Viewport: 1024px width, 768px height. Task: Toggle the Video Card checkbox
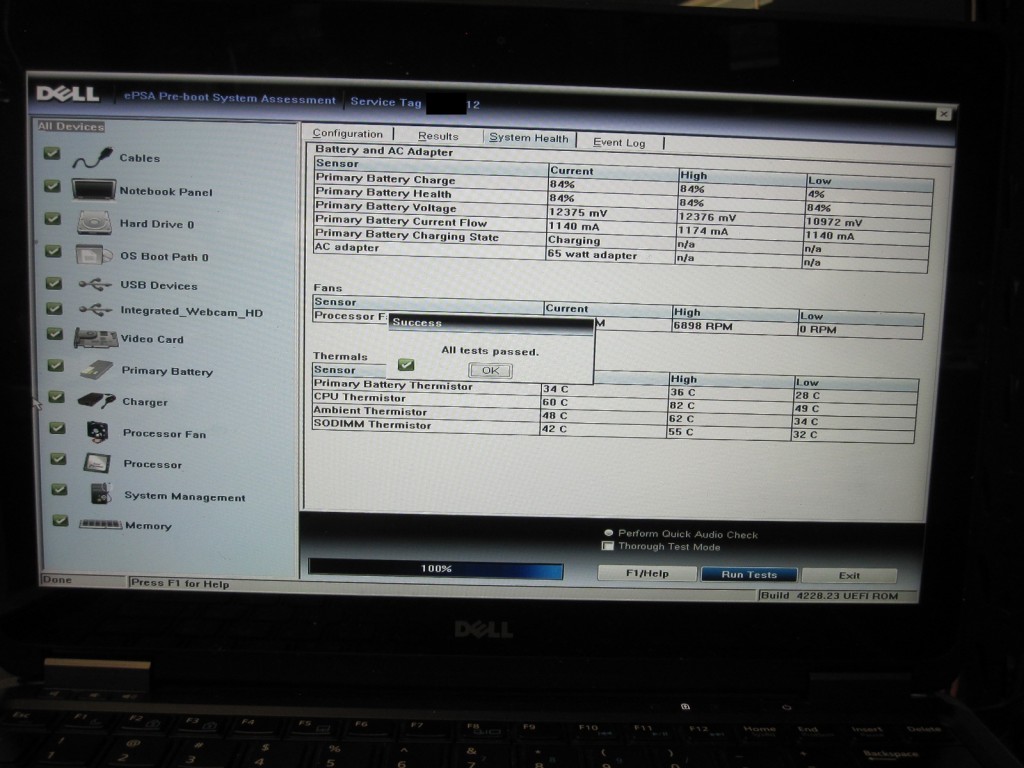pos(55,334)
